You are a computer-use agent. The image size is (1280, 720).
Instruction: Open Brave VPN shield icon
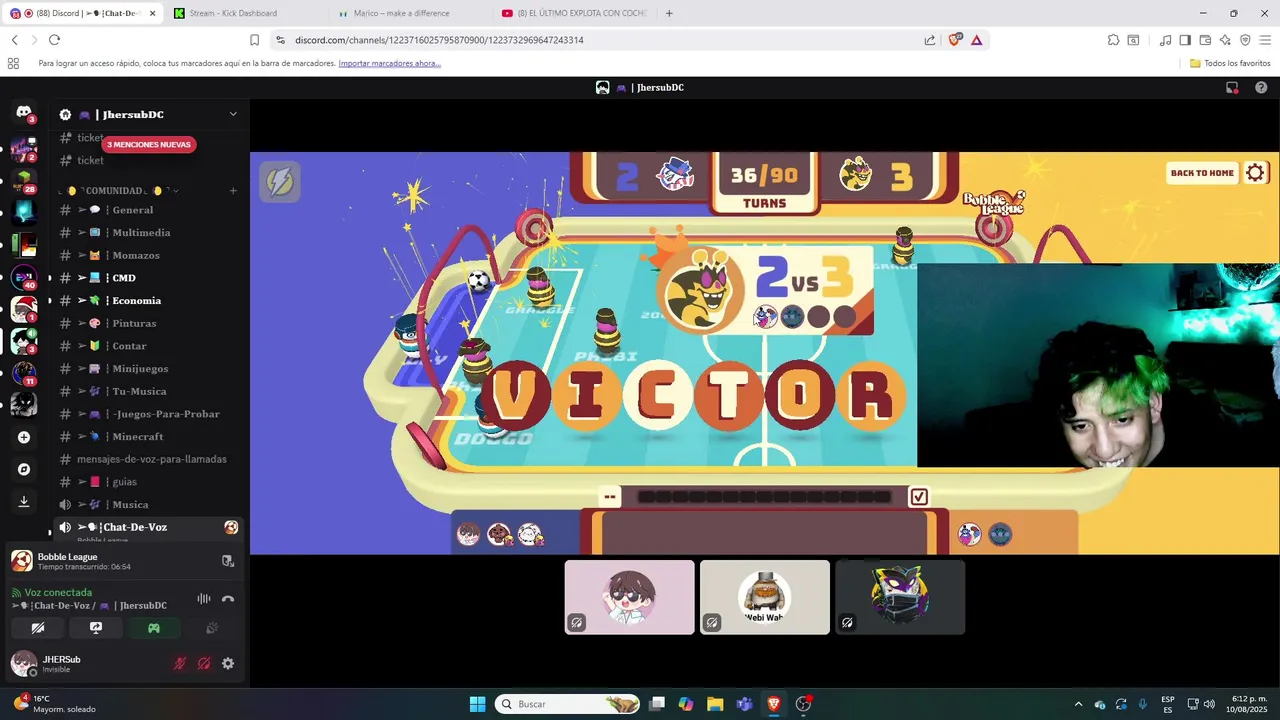pos(1245,40)
